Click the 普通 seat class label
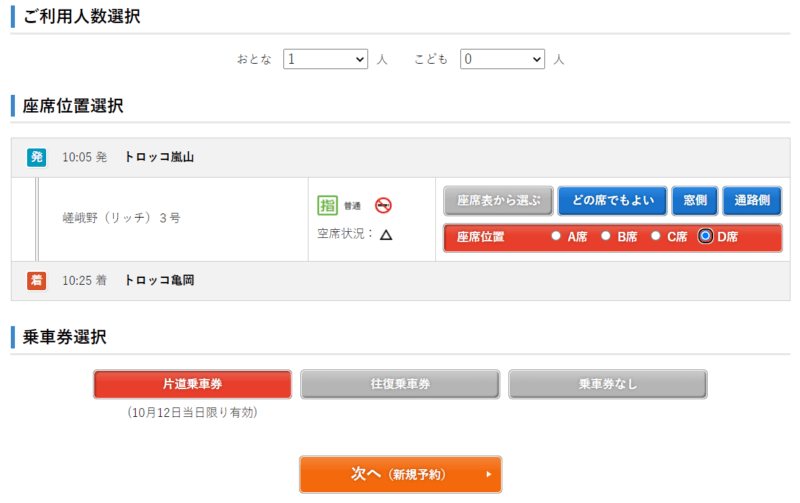This screenshot has height=503, width=800. click(352, 206)
